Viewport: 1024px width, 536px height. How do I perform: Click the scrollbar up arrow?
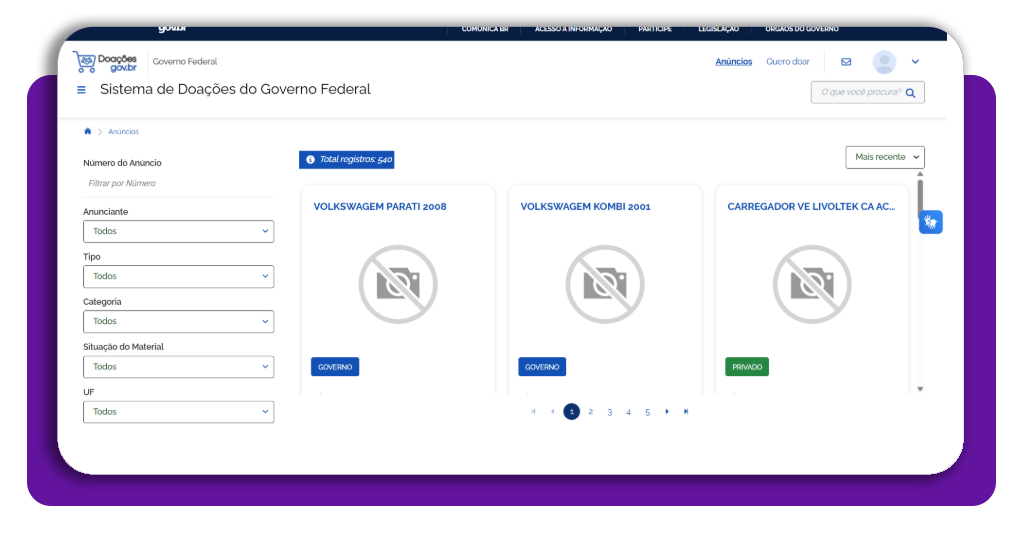tap(920, 174)
